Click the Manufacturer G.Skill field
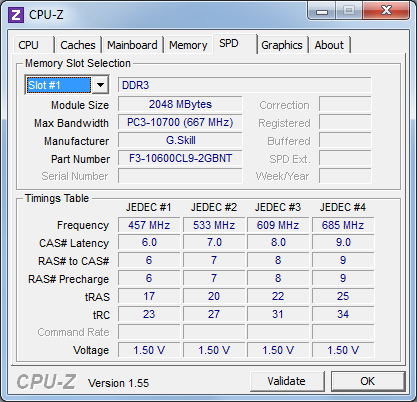417x402 pixels. (x=180, y=140)
